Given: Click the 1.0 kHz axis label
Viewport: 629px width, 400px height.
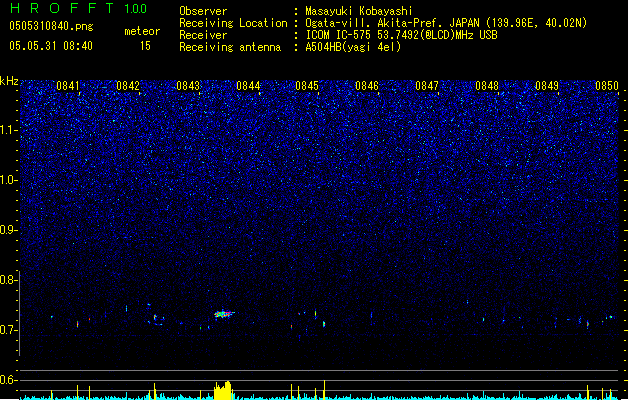Looking at the screenshot, I should click(x=8, y=180).
